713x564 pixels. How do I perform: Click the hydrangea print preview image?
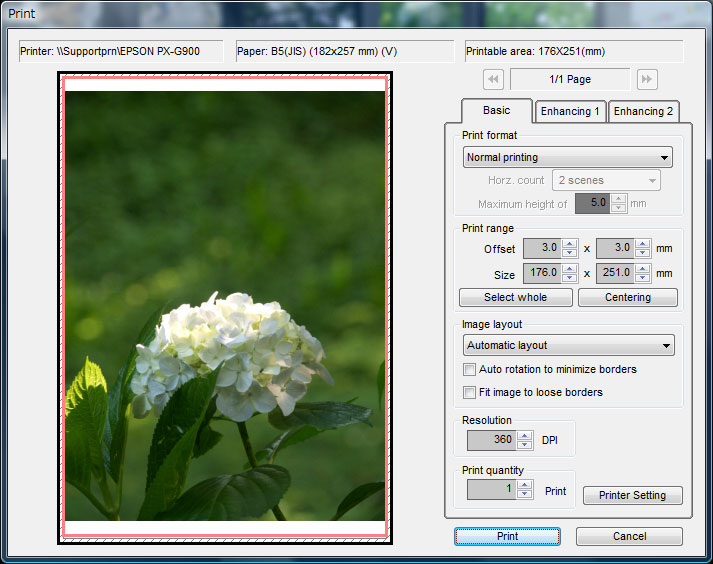[225, 306]
